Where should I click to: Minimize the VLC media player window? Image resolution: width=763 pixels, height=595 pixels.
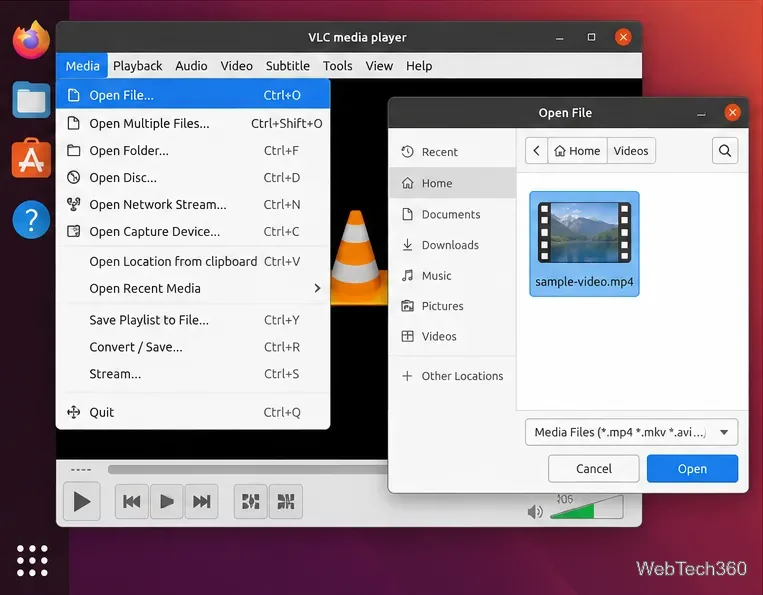click(x=560, y=37)
